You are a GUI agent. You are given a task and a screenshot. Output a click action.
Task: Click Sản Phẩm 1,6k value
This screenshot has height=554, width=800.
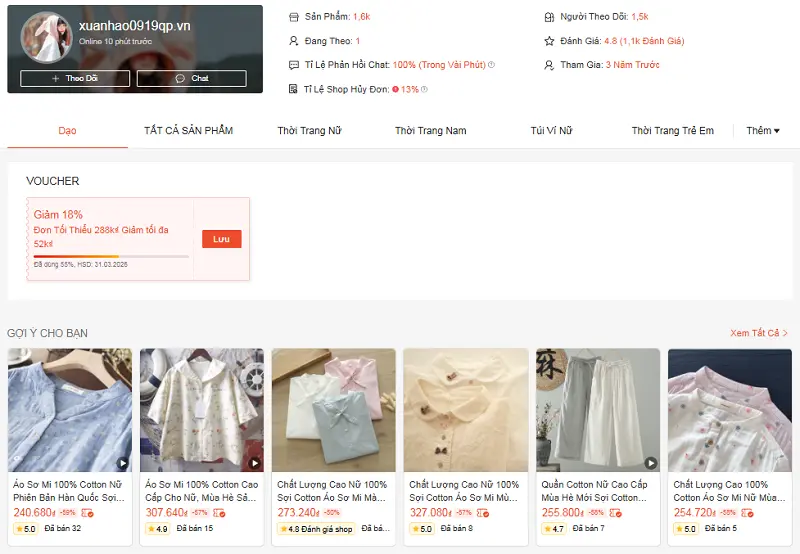(x=362, y=17)
